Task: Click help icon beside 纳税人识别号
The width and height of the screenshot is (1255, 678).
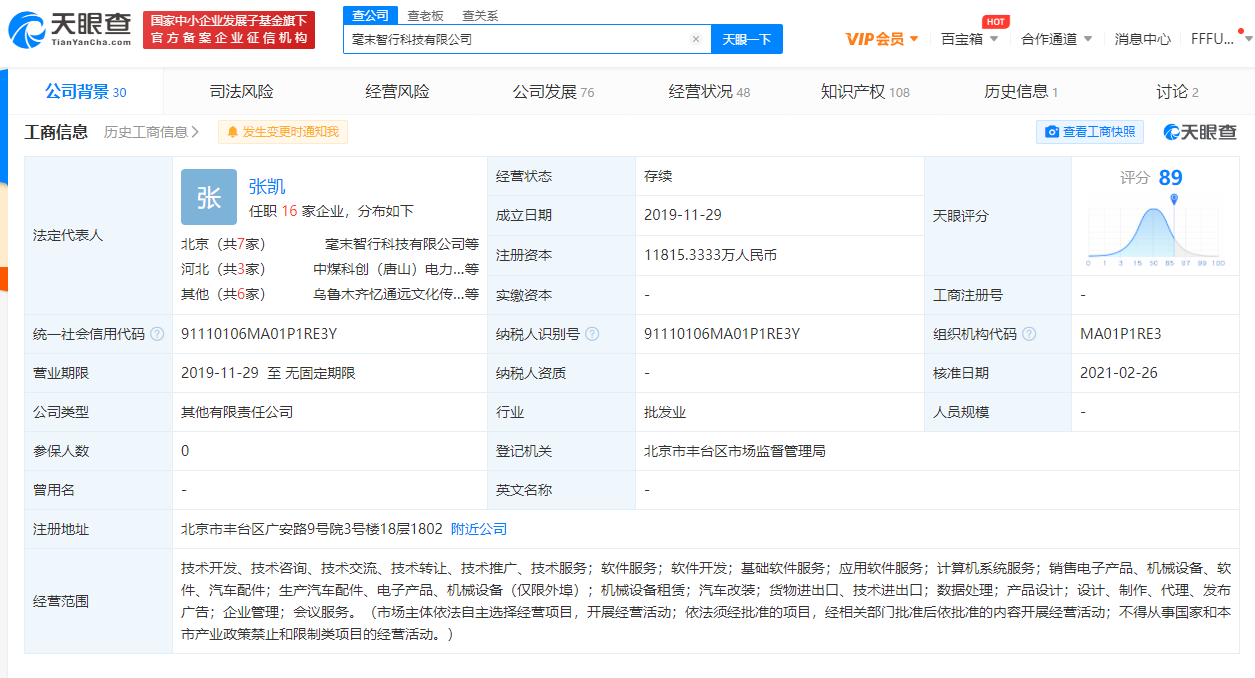Action: [593, 334]
